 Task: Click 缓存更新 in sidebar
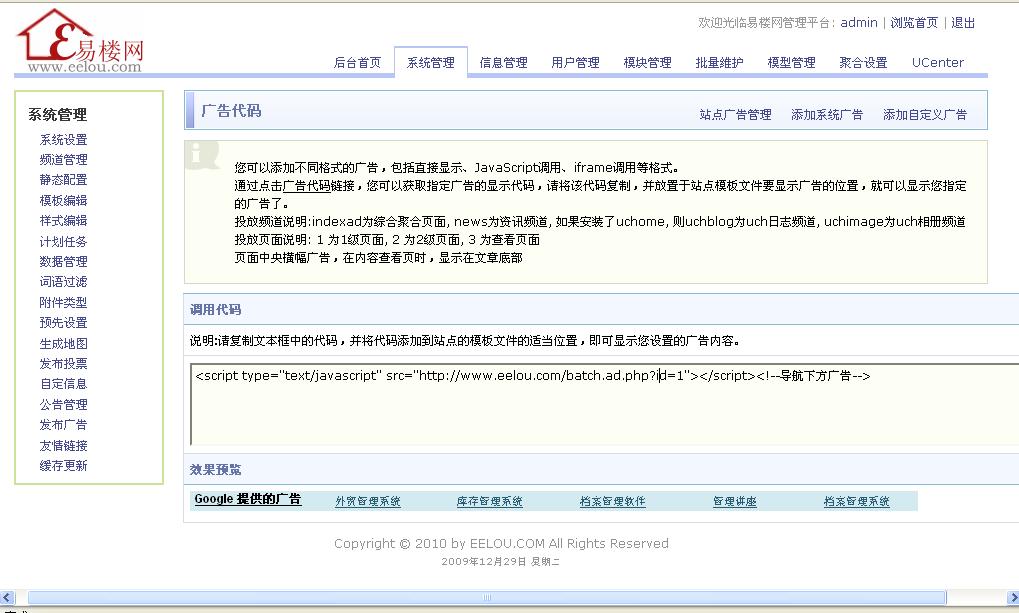[x=63, y=465]
